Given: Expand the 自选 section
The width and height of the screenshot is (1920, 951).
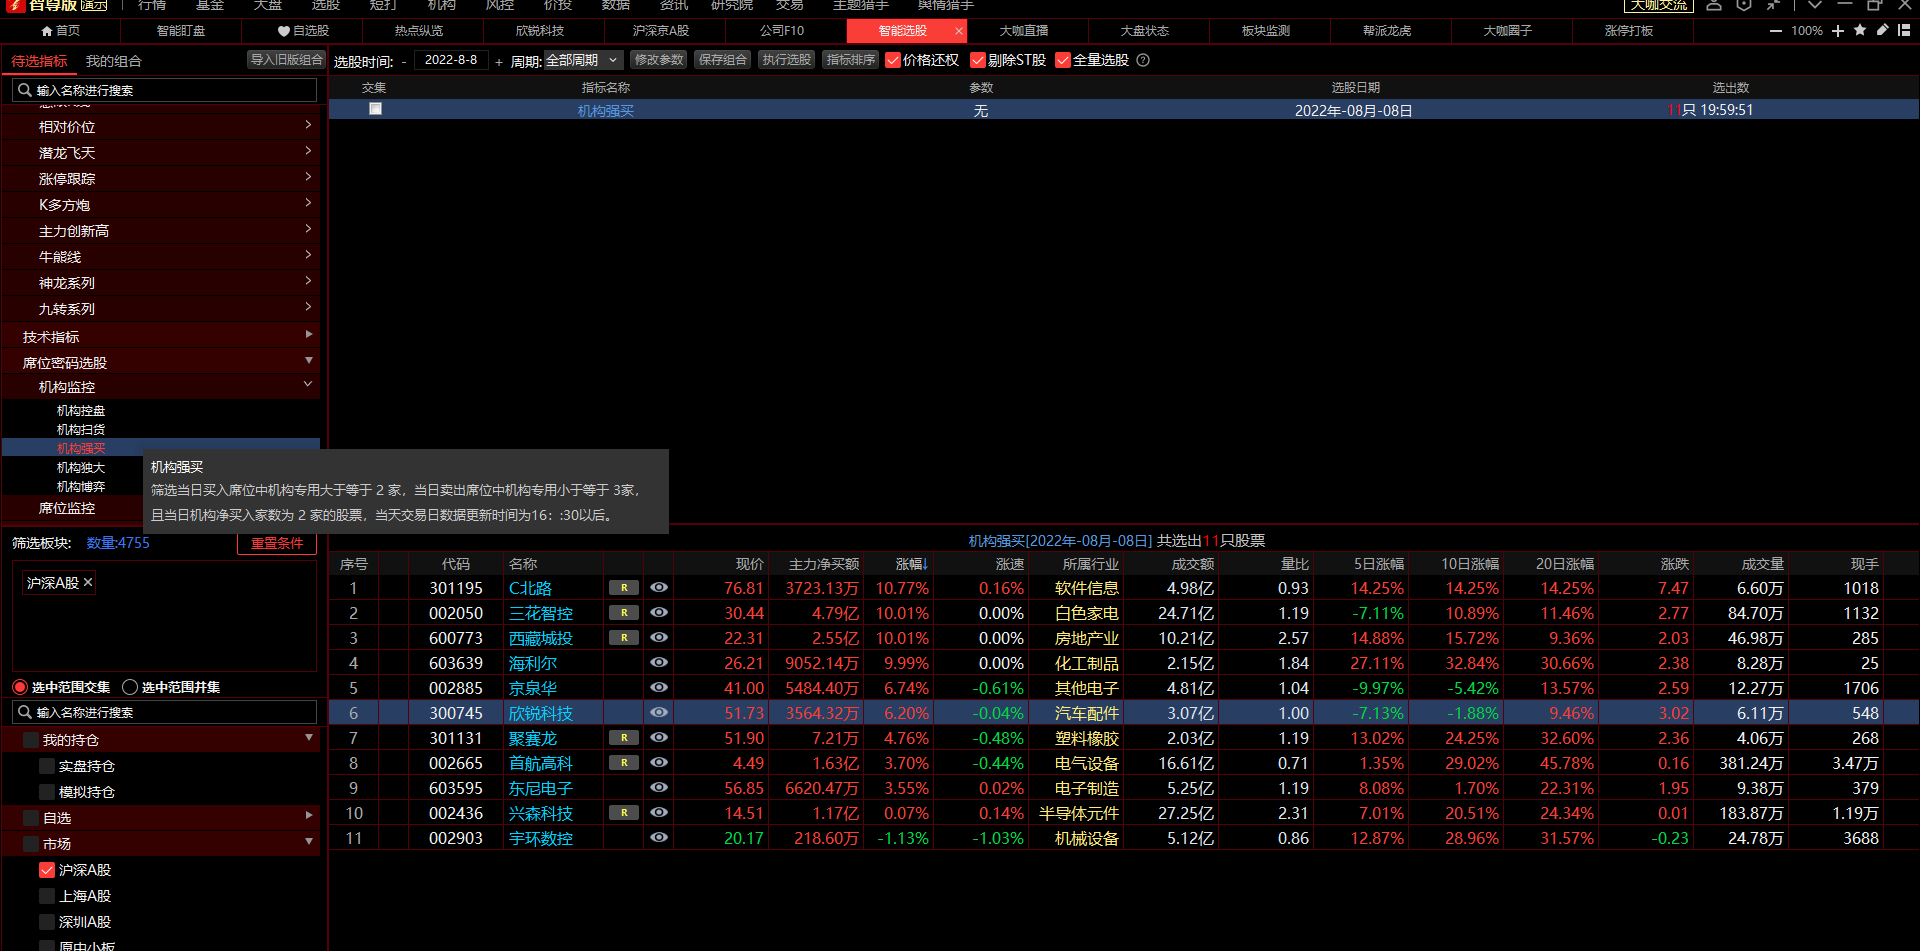Looking at the screenshot, I should 309,816.
